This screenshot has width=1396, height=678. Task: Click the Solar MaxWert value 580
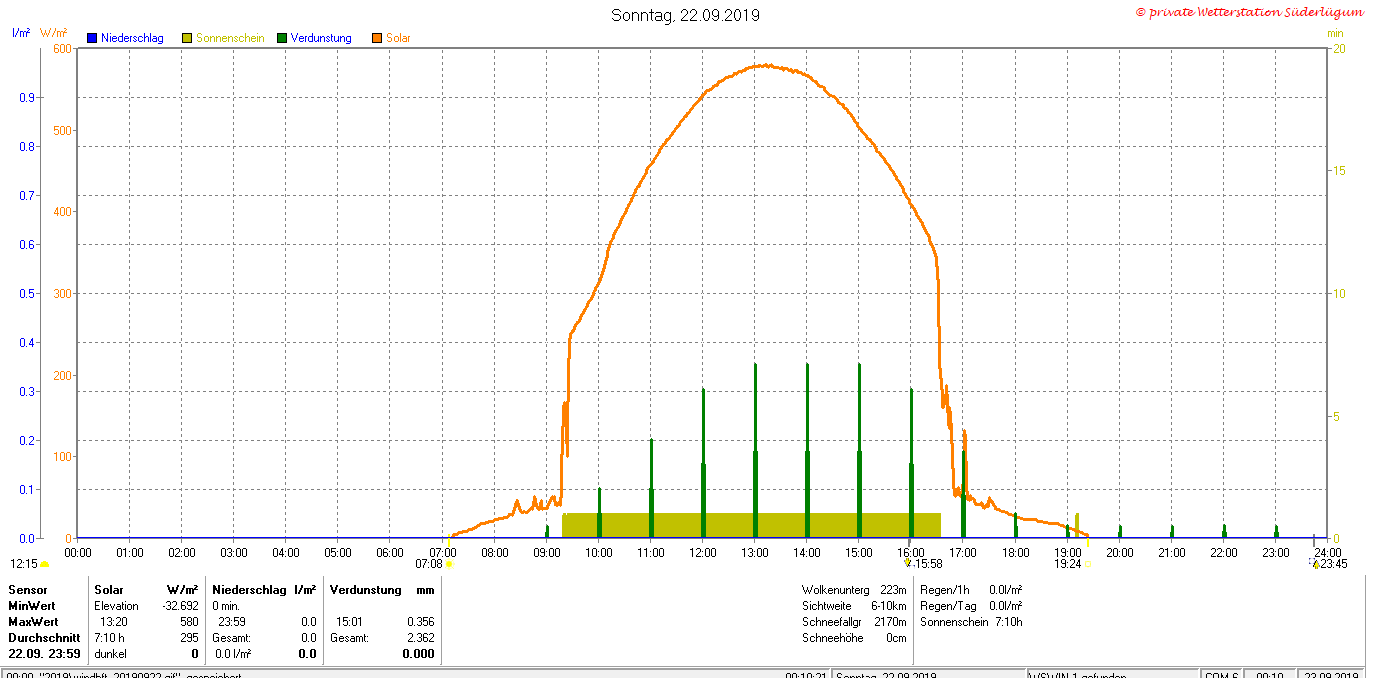click(x=188, y=622)
